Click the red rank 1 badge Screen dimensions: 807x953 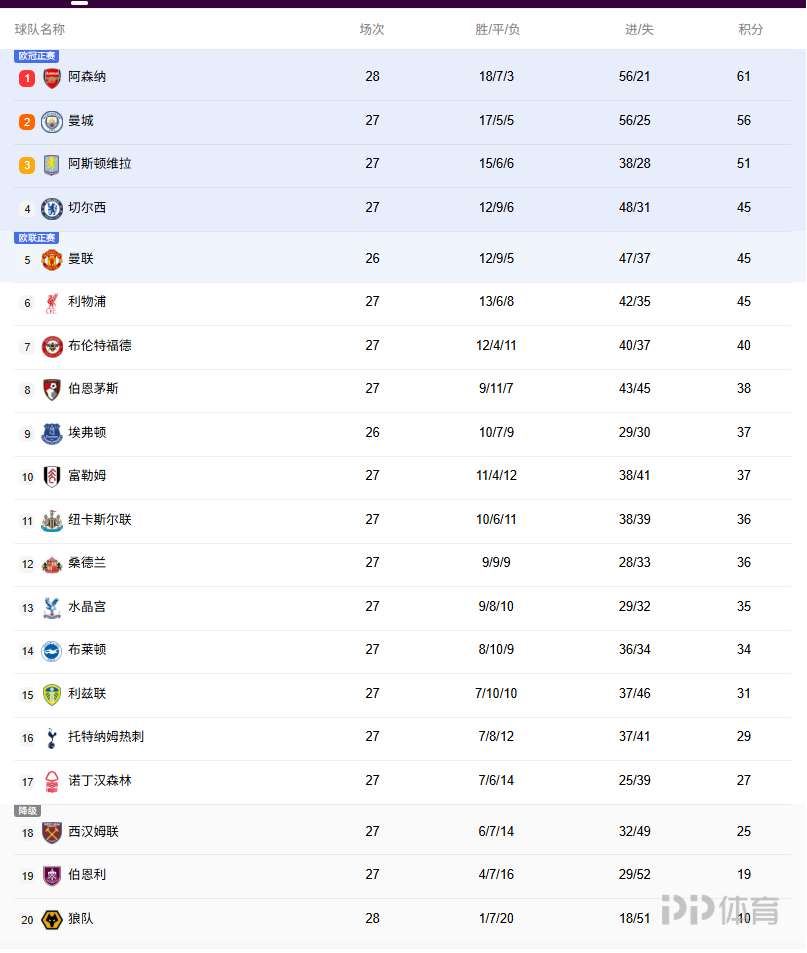(x=27, y=78)
